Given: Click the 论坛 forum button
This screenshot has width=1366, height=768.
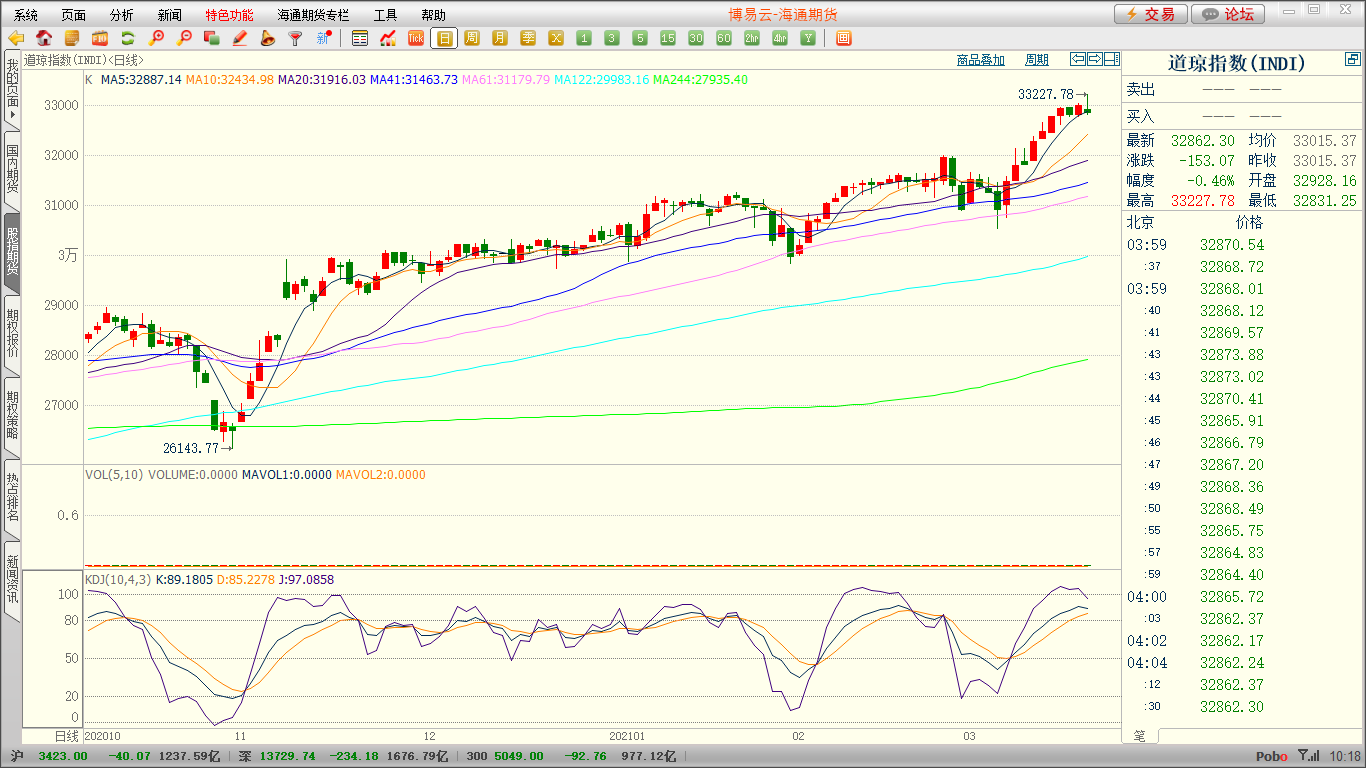Looking at the screenshot, I should (x=1229, y=14).
